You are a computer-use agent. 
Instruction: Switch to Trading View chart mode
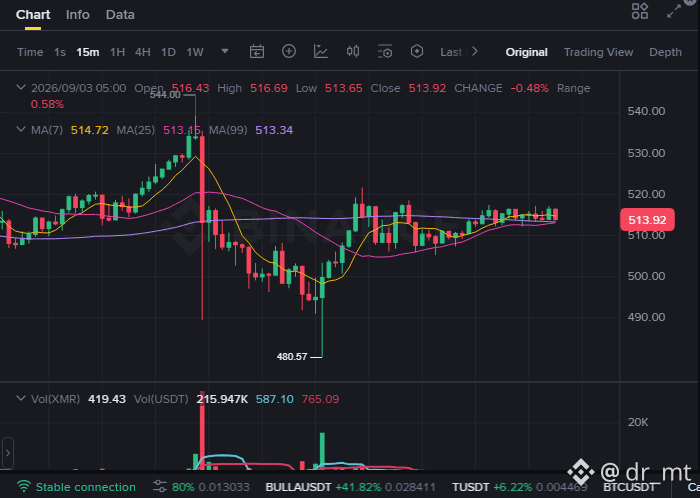(x=598, y=52)
